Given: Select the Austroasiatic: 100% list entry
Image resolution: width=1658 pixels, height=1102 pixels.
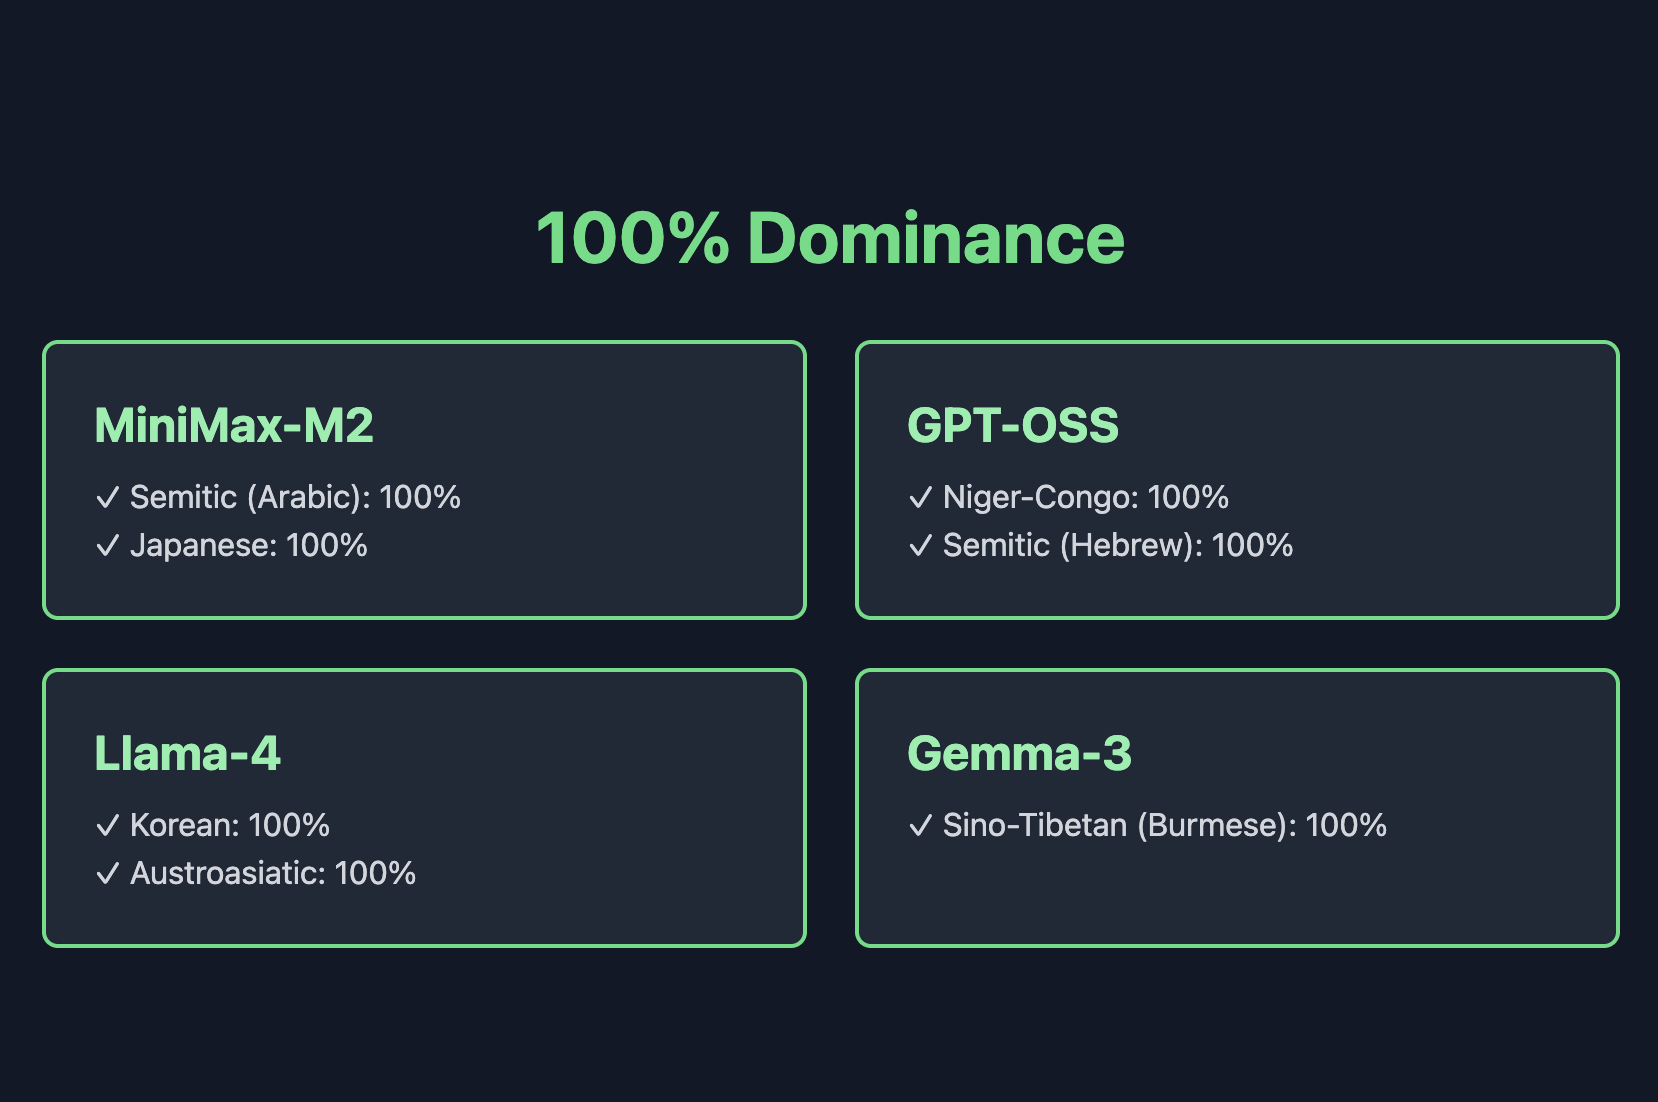Looking at the screenshot, I should point(272,874).
